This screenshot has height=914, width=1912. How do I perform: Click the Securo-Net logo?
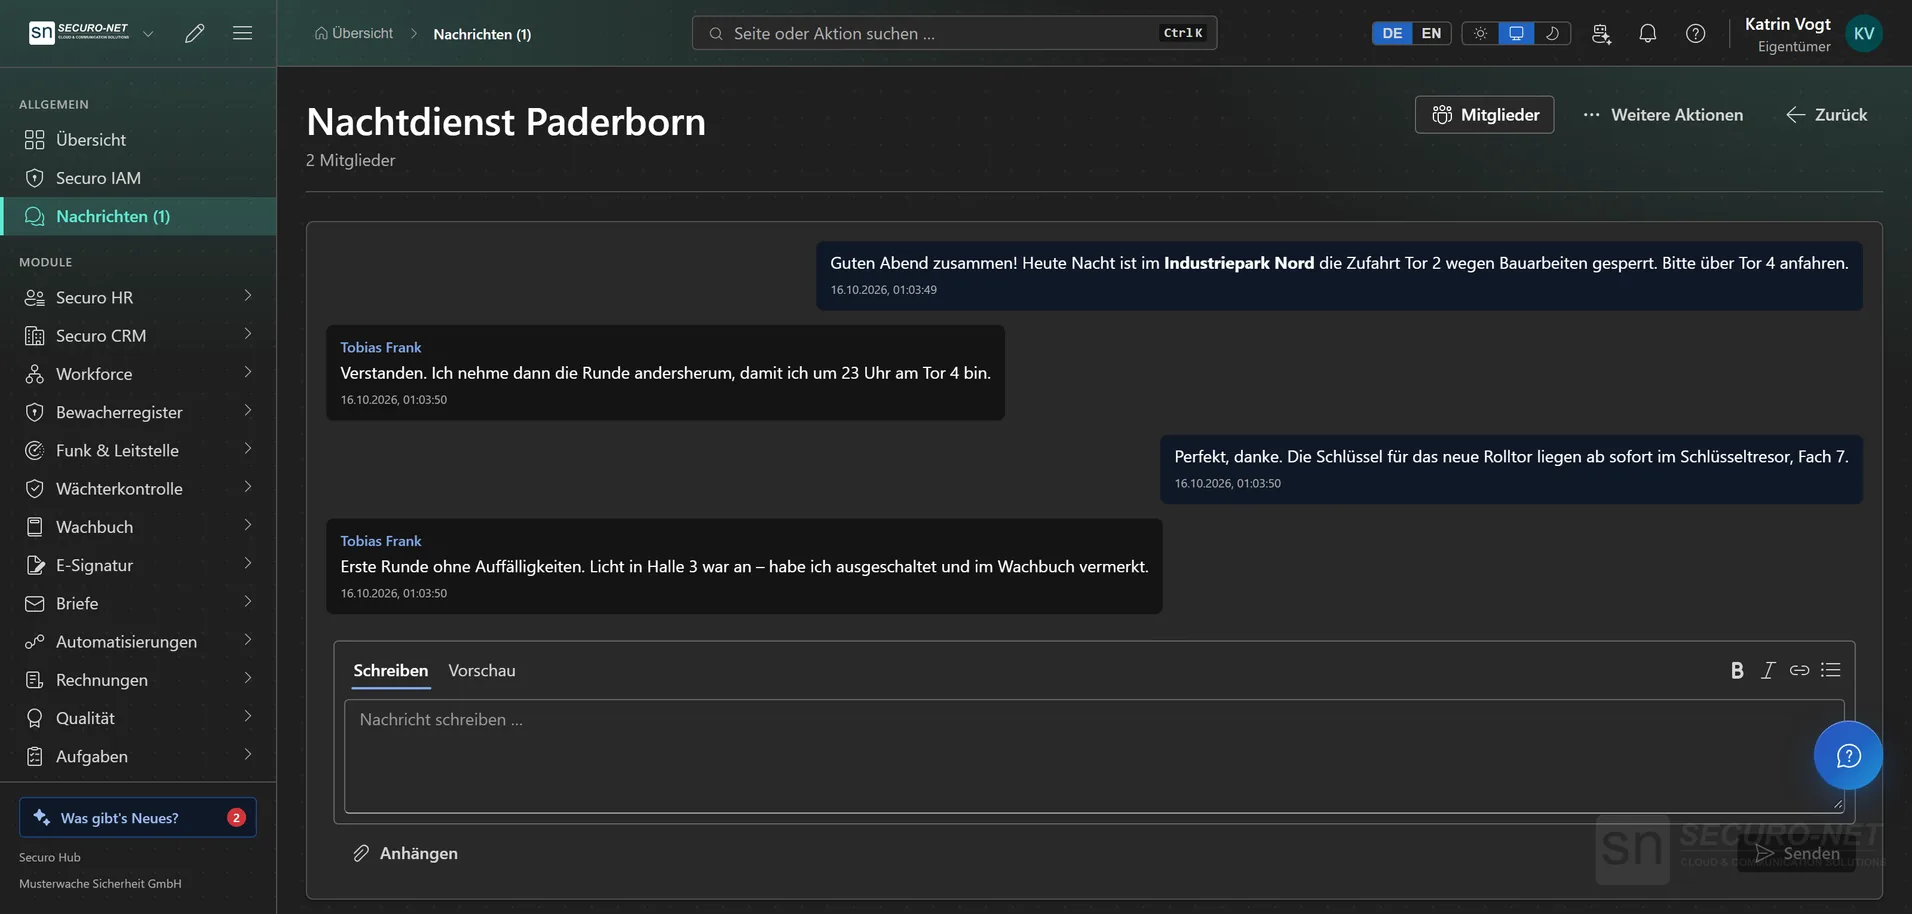click(80, 33)
